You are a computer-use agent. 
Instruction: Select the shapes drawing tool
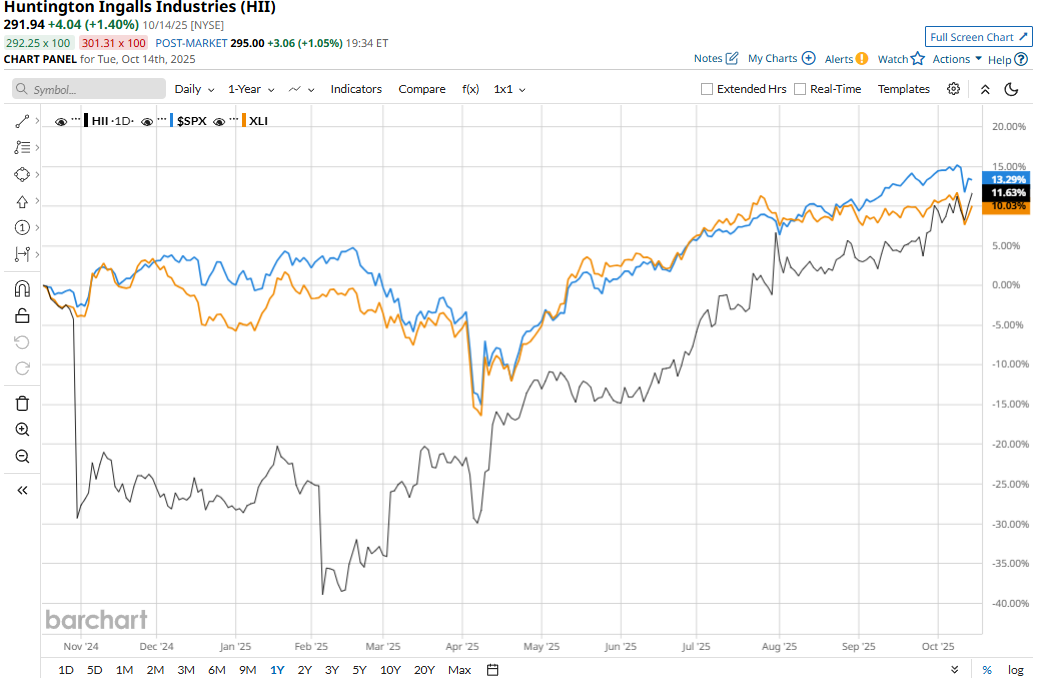tap(22, 175)
